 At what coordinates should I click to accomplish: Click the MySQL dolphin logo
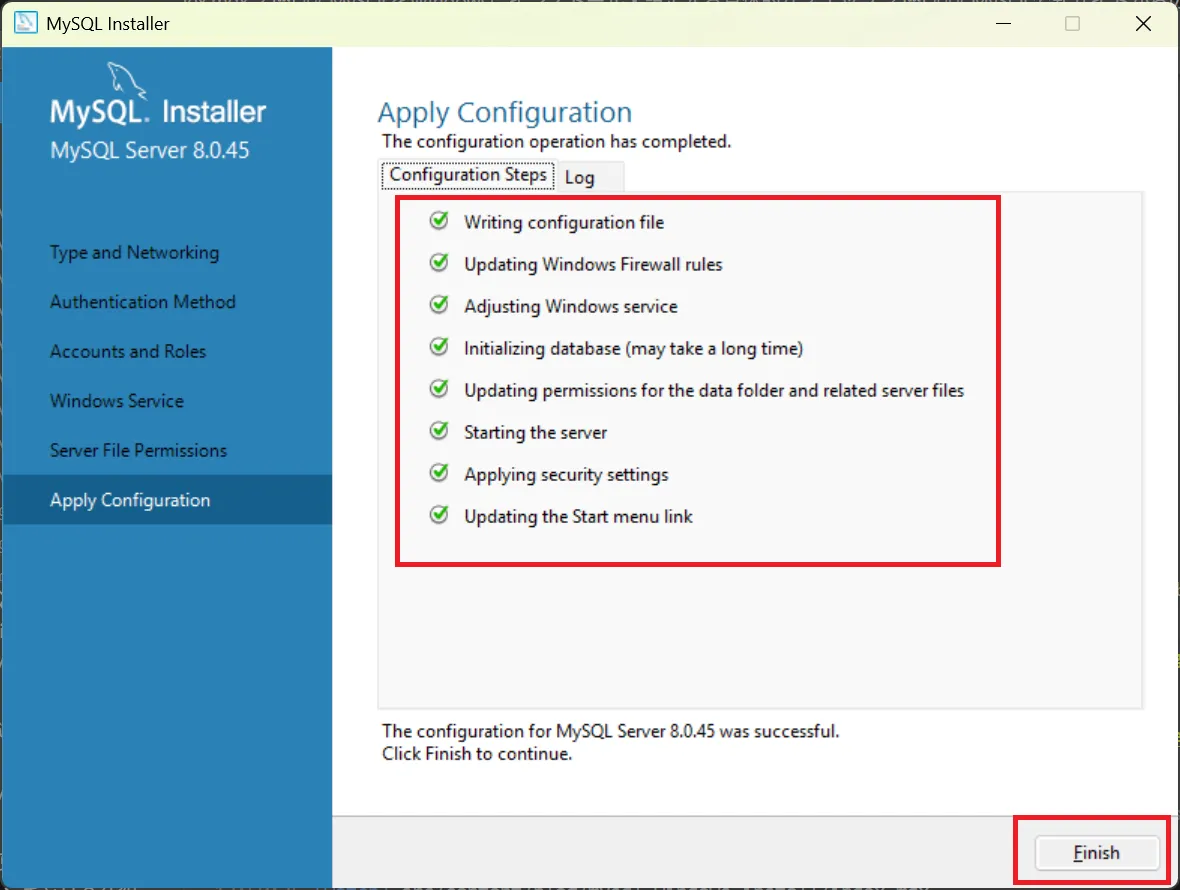coord(126,80)
